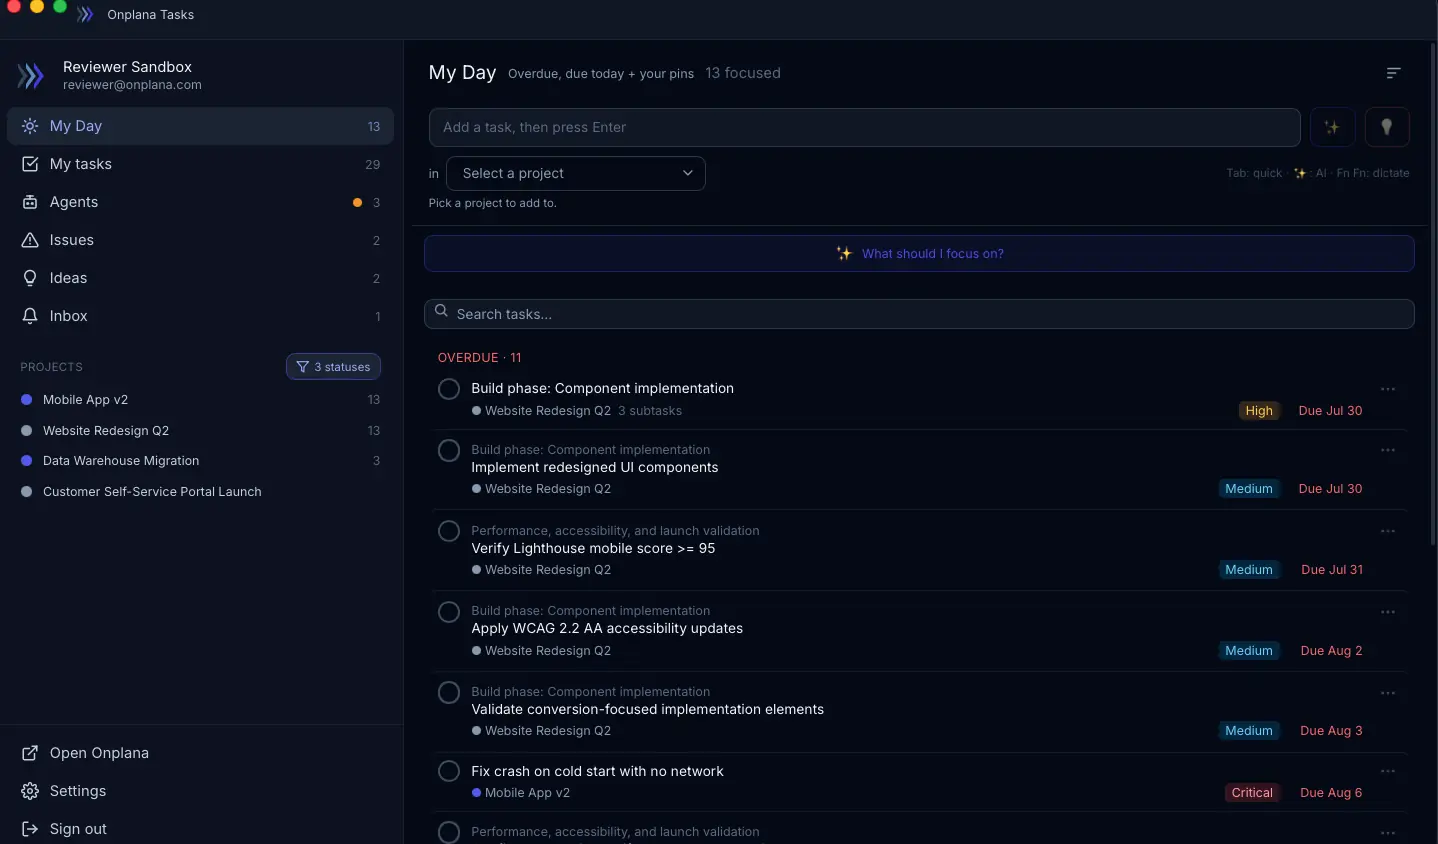Click the OVERDUE · 11 section header
Viewport: 1438px width, 844px height.
(479, 358)
